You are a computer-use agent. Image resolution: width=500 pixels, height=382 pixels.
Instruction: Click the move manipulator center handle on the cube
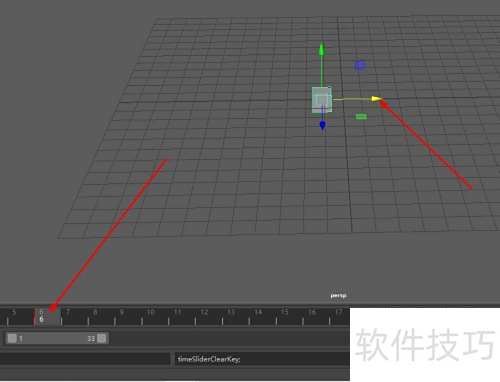[x=322, y=99]
